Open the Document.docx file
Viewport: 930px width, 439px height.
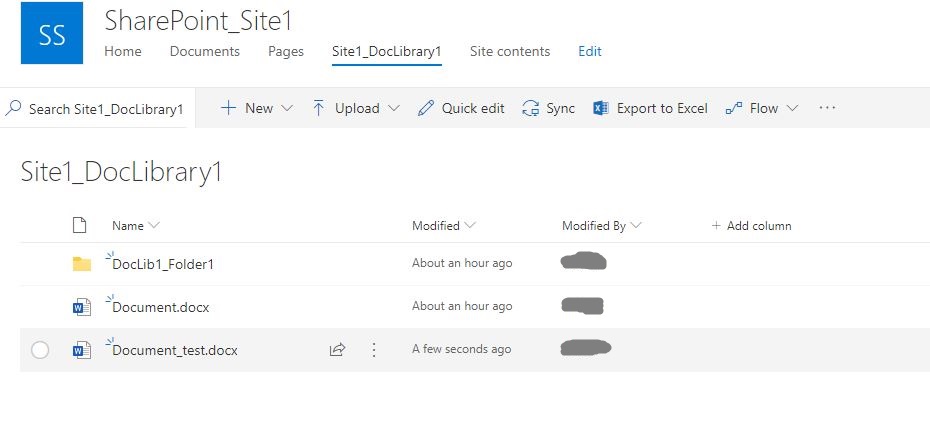point(161,307)
